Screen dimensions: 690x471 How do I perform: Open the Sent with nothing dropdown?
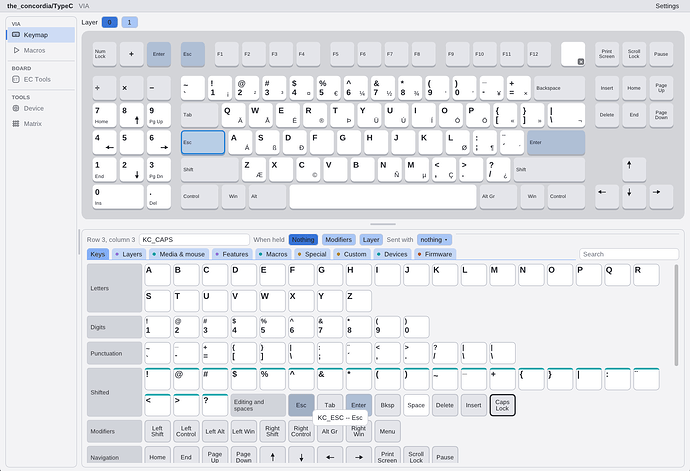point(434,239)
